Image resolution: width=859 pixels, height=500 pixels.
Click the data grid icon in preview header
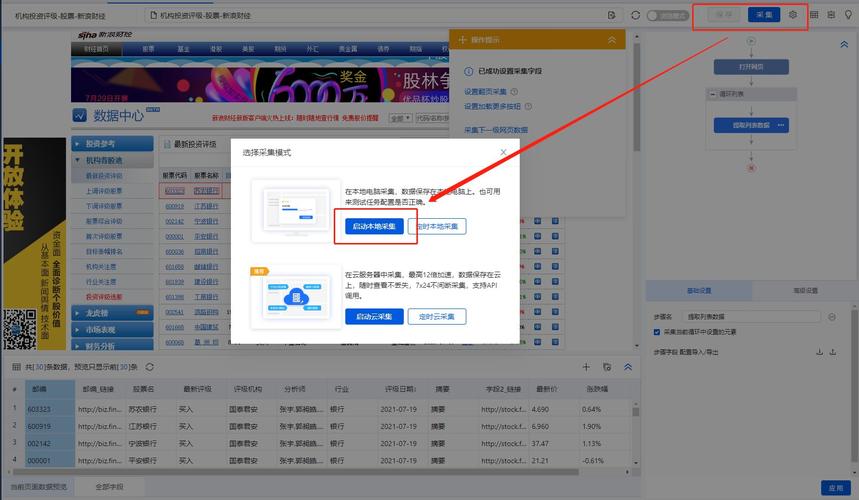point(16,366)
